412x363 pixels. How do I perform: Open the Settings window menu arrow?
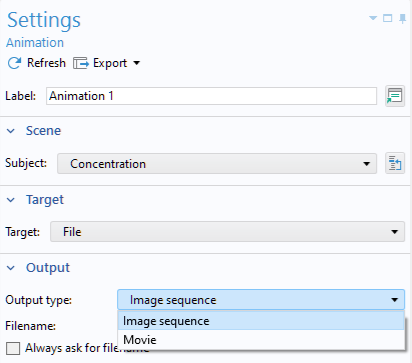click(x=373, y=18)
